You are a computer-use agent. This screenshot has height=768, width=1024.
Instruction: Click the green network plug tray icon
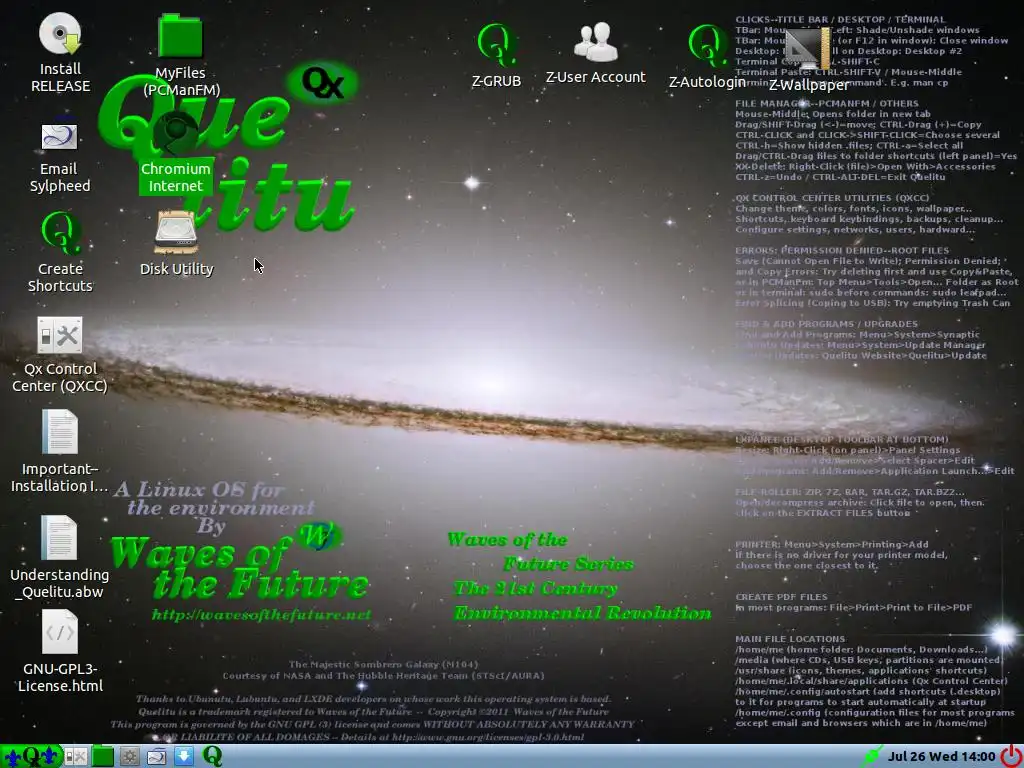(x=871, y=757)
